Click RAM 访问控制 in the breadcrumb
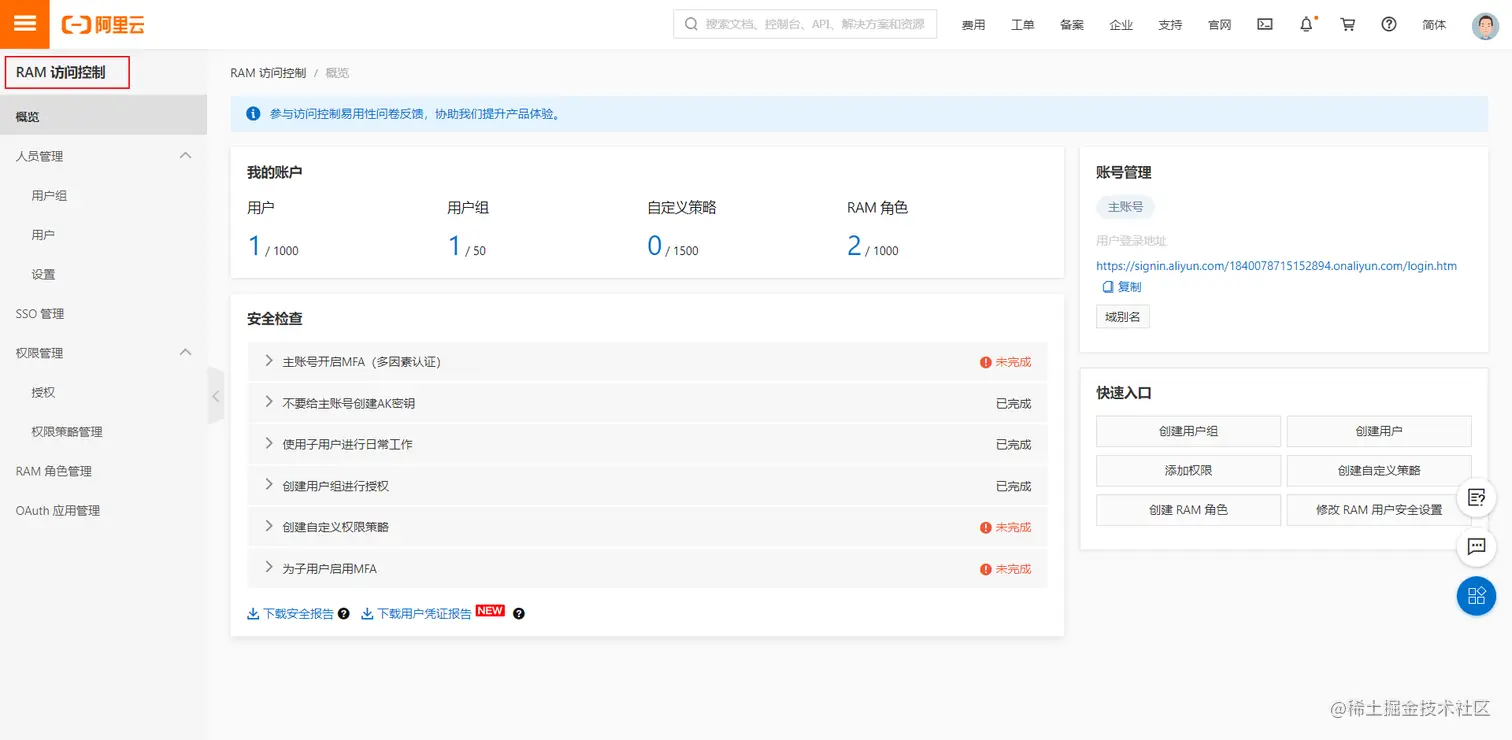This screenshot has width=1512, height=740. [x=268, y=73]
